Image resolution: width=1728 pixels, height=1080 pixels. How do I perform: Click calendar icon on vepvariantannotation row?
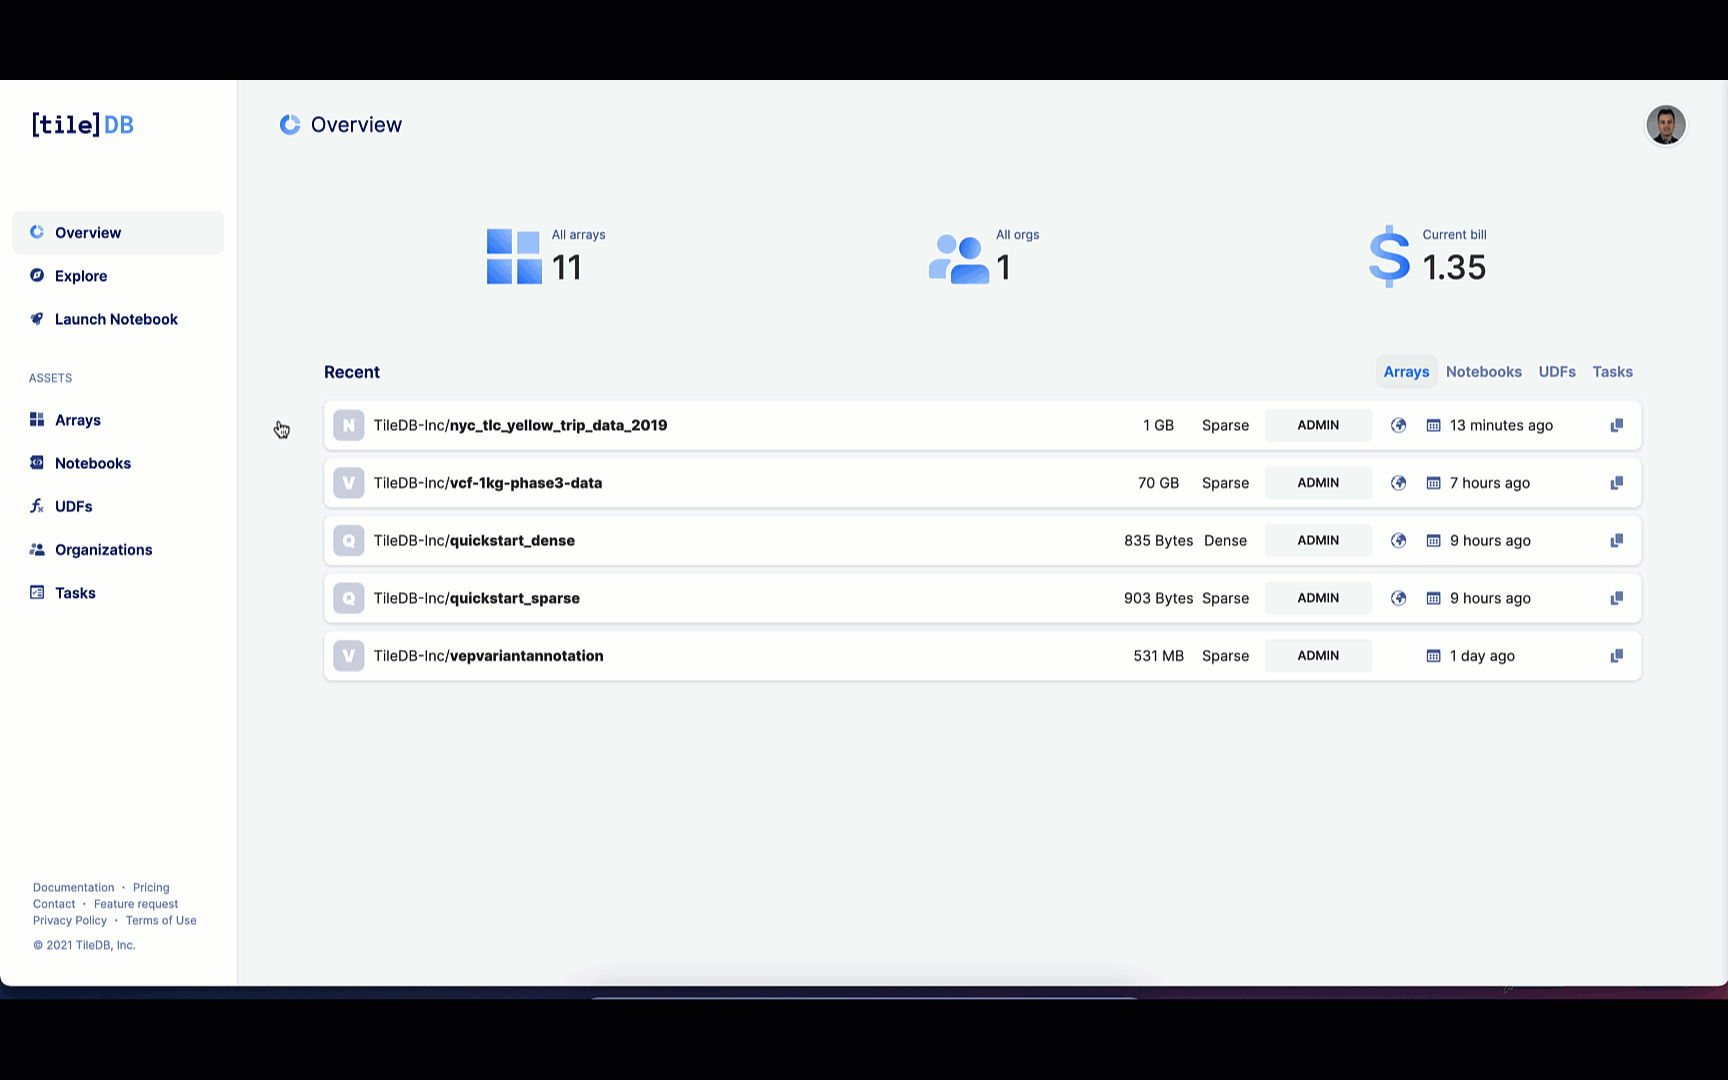coord(1433,656)
